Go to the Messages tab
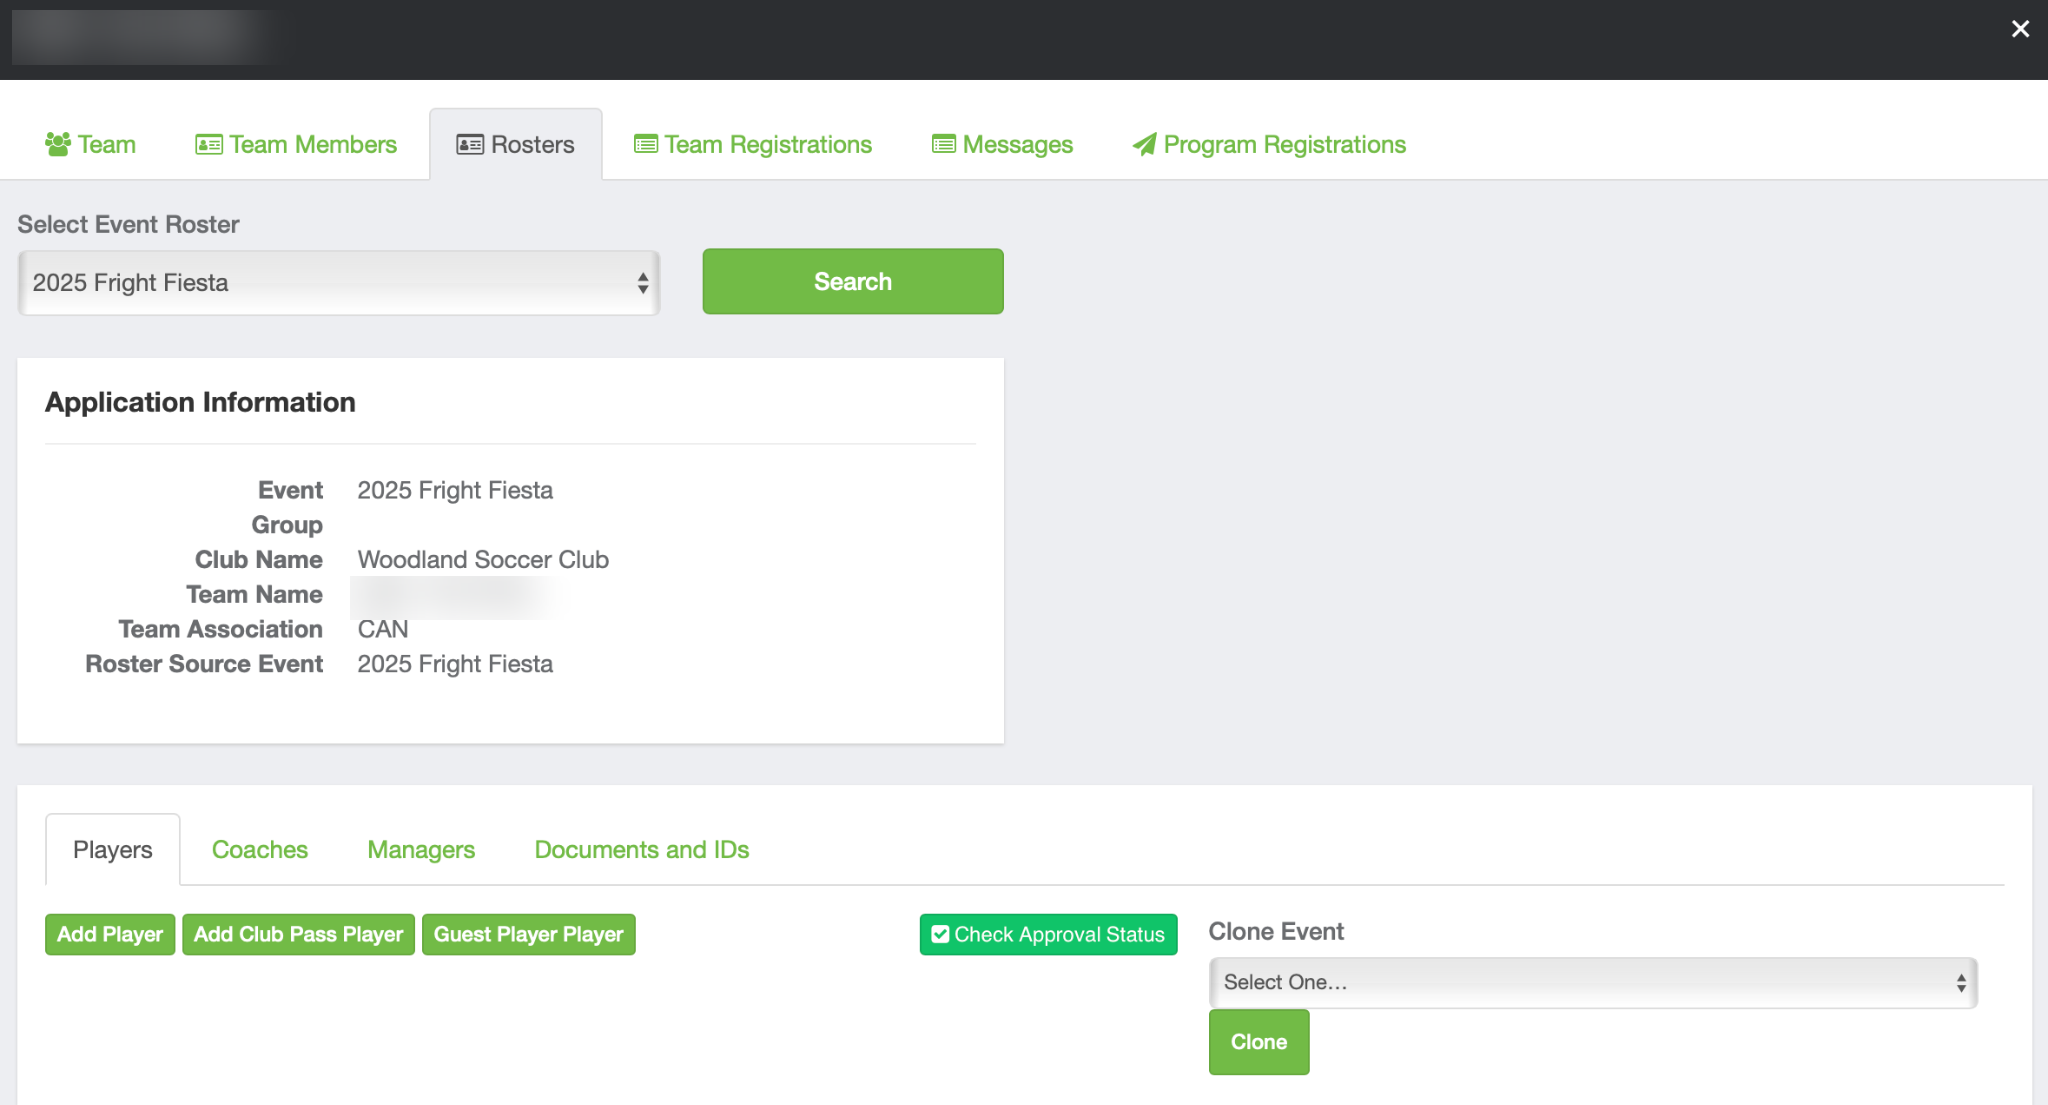Viewport: 2048px width, 1105px height. tap(1002, 145)
